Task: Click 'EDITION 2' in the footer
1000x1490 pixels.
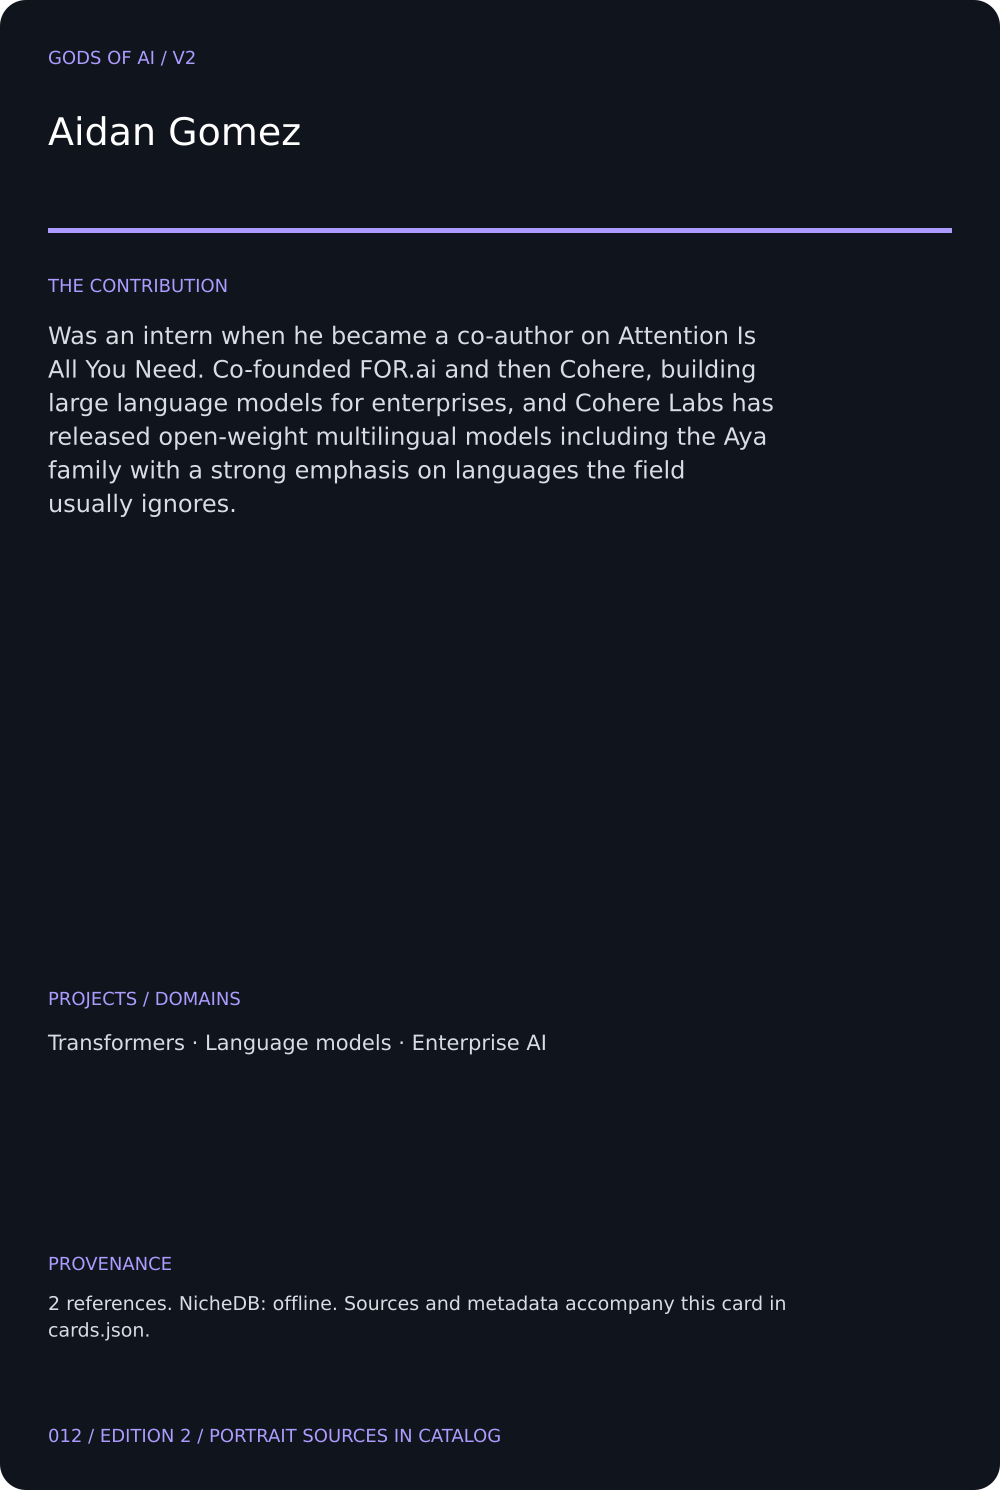Action: coord(145,1436)
